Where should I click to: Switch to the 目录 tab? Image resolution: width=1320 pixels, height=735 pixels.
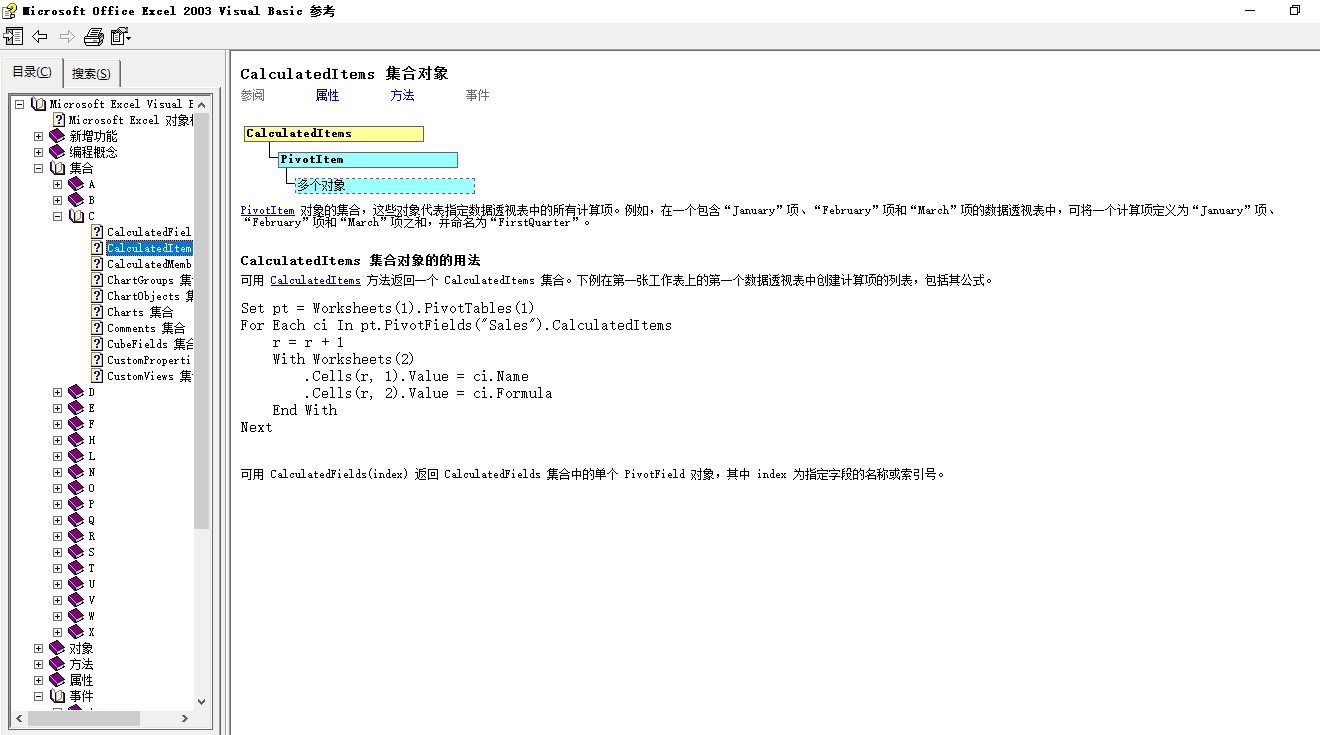[31, 73]
